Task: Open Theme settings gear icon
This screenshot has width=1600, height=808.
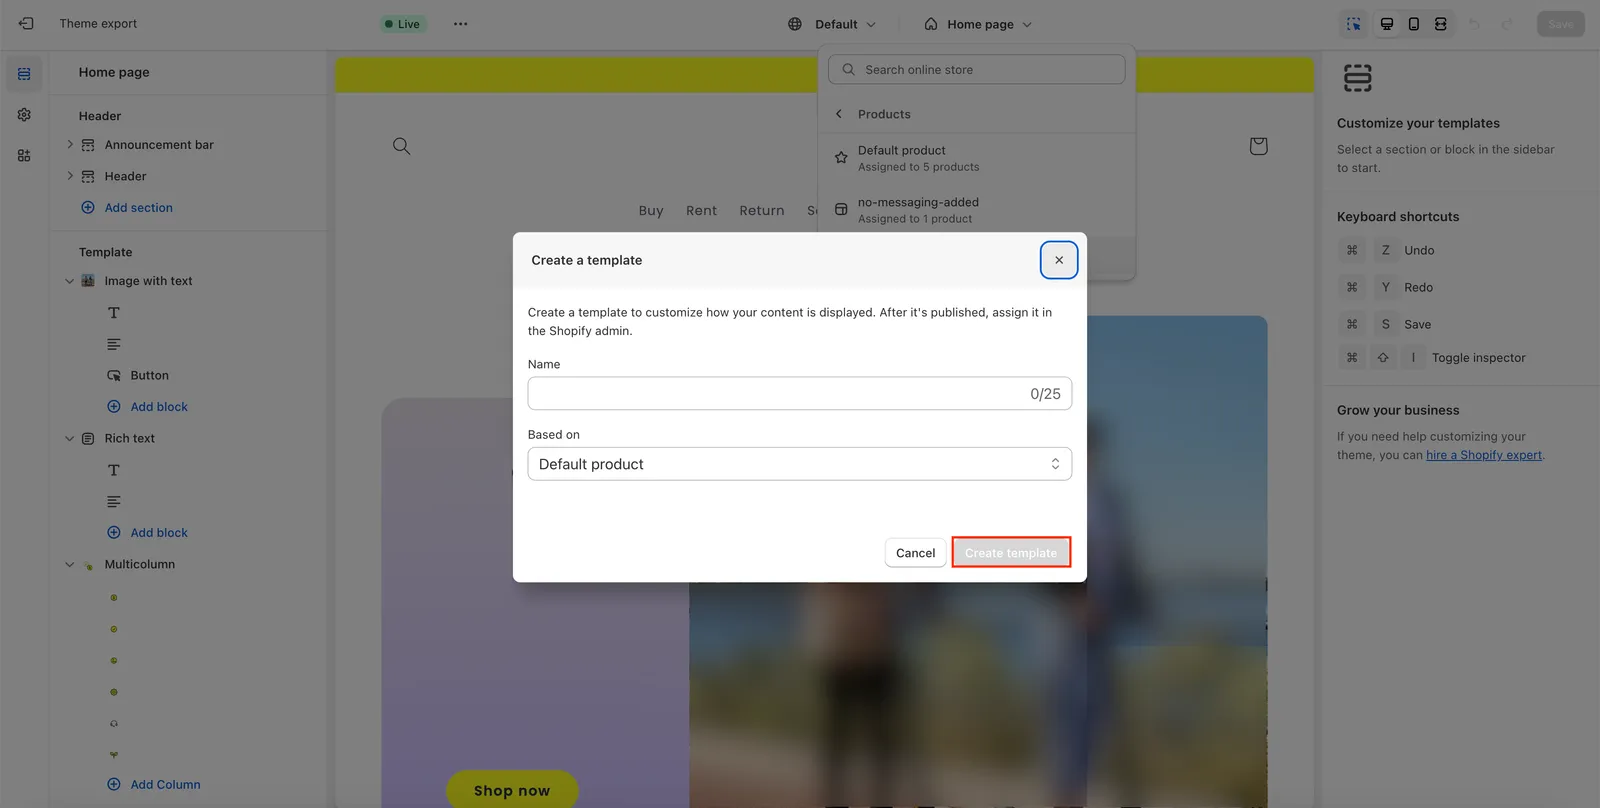Action: point(24,115)
